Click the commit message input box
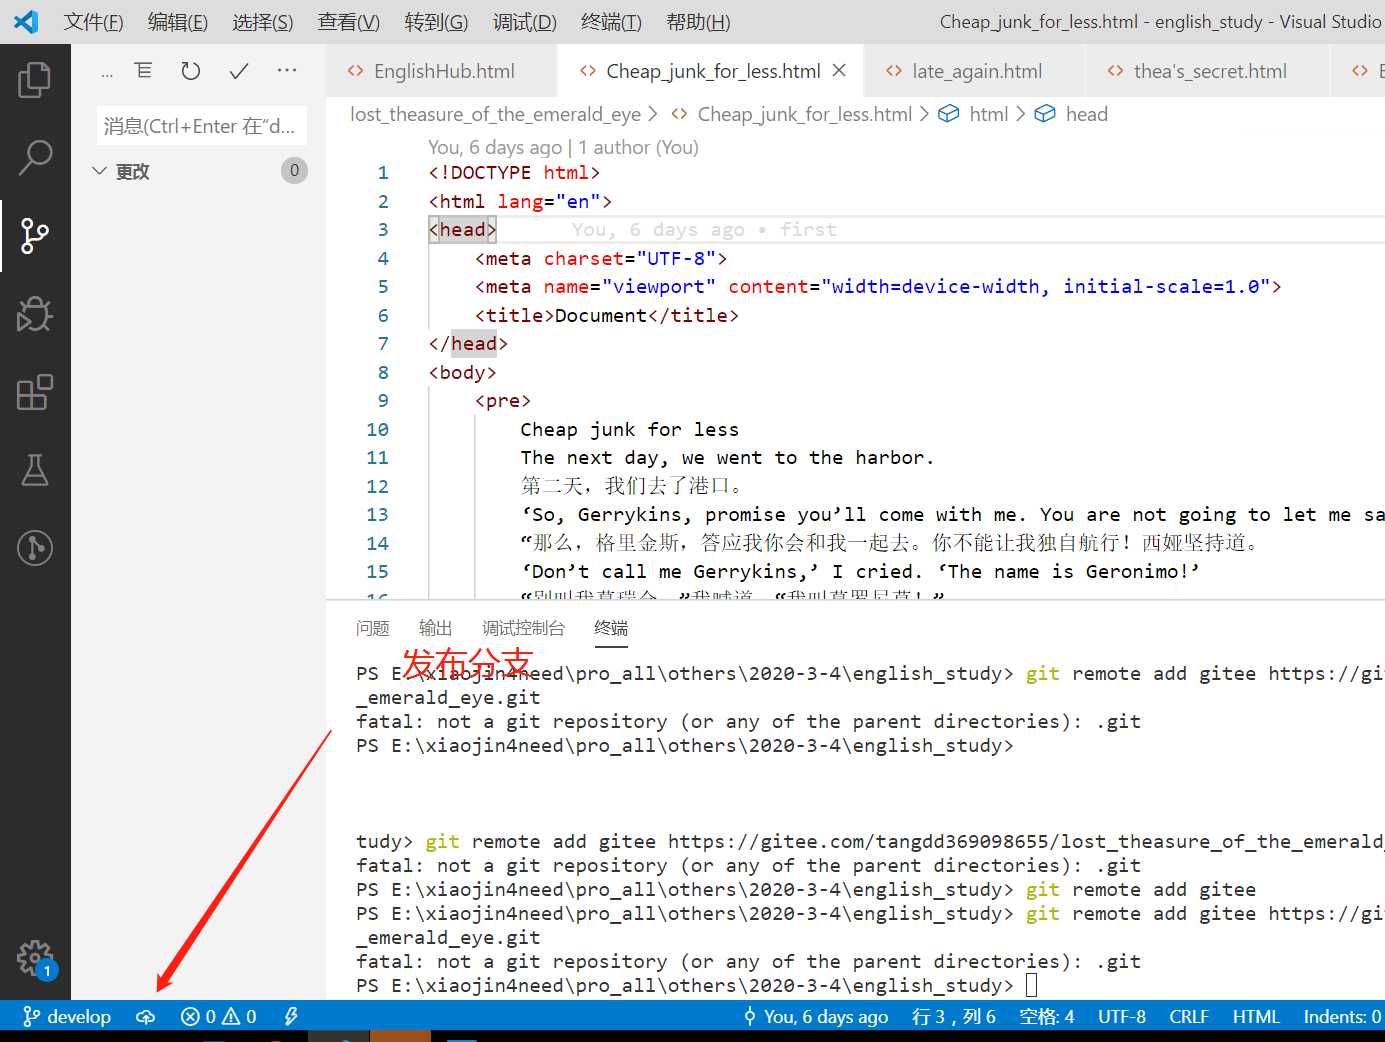 202,126
